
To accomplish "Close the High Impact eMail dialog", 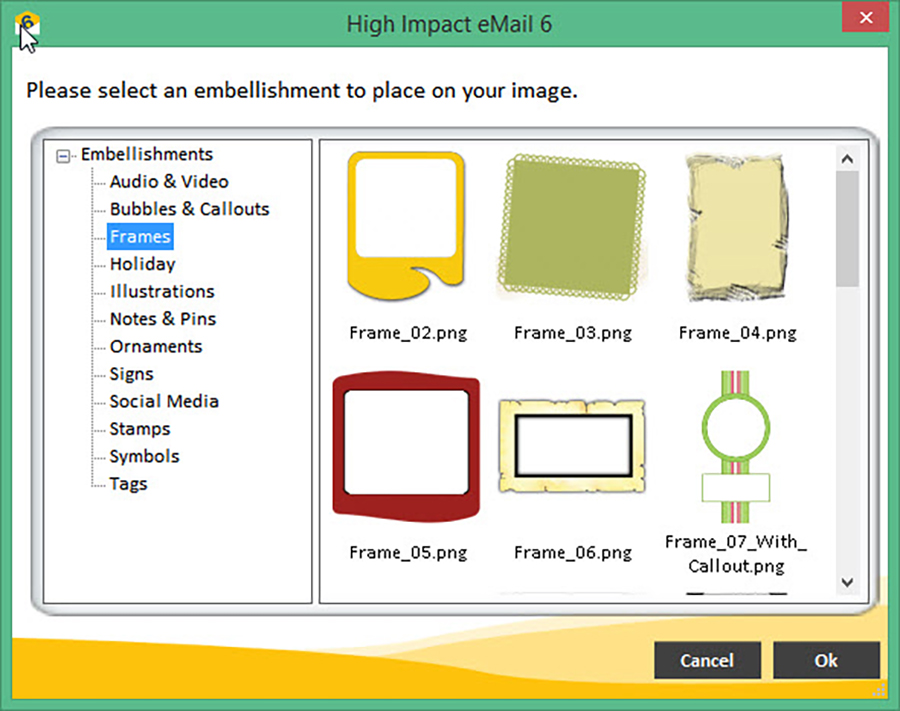I will 866,18.
